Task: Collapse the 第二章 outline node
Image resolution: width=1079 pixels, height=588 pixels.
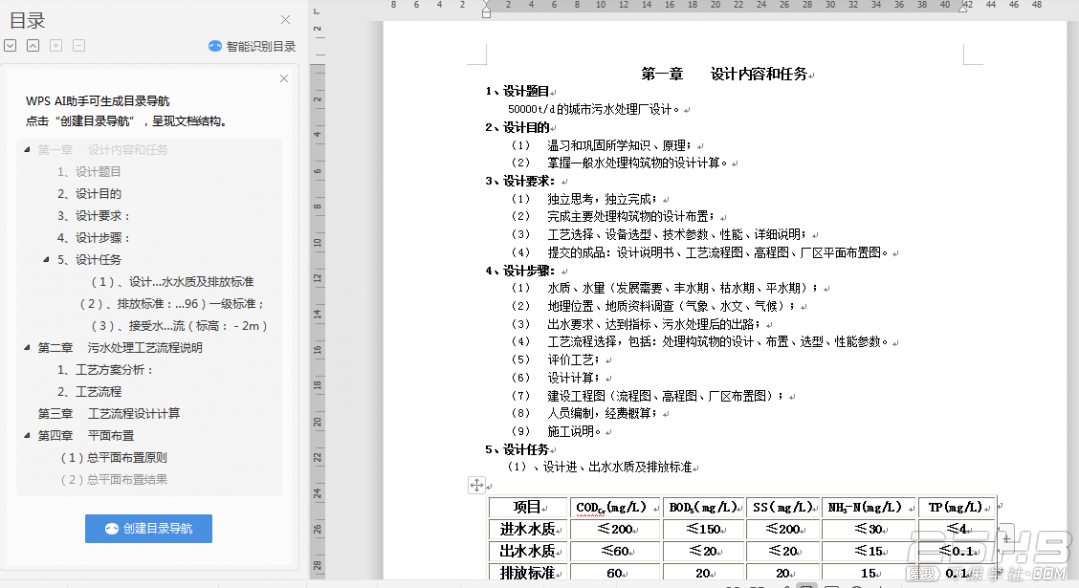Action: [27, 348]
